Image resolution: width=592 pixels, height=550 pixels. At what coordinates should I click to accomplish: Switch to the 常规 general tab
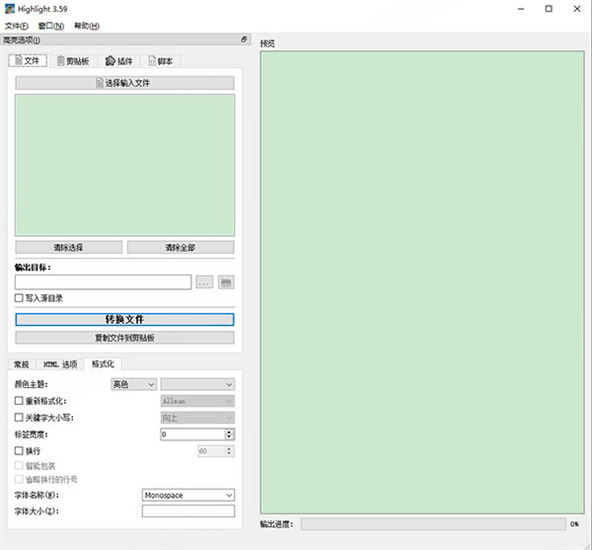point(22,364)
